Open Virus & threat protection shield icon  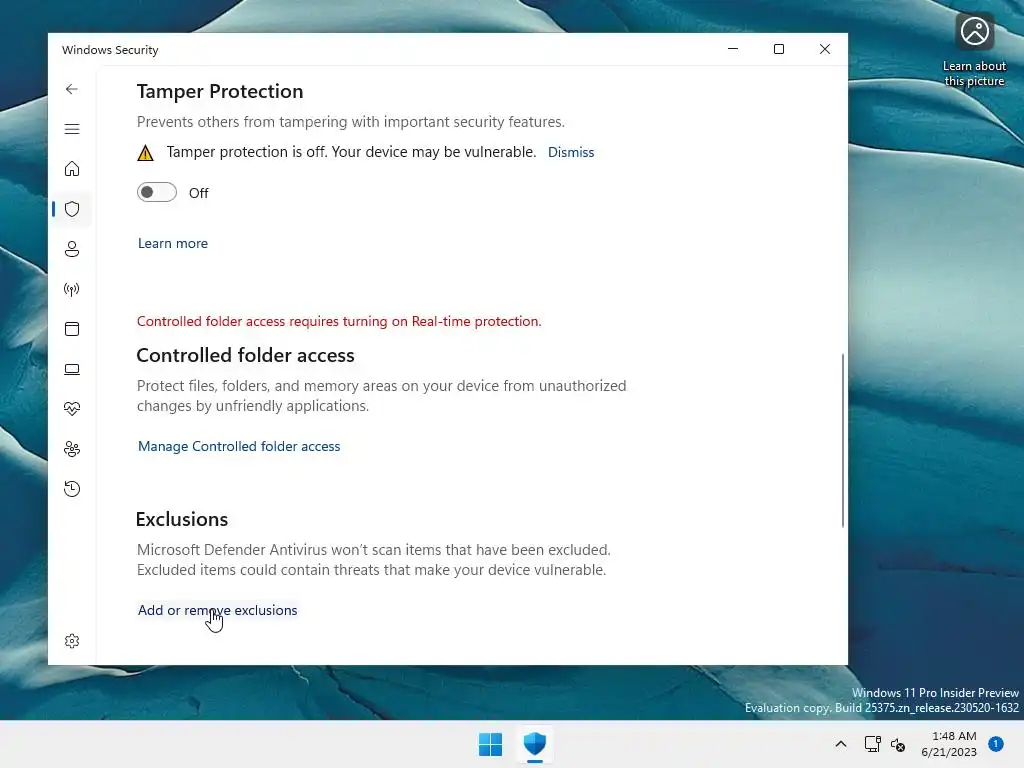click(72, 209)
